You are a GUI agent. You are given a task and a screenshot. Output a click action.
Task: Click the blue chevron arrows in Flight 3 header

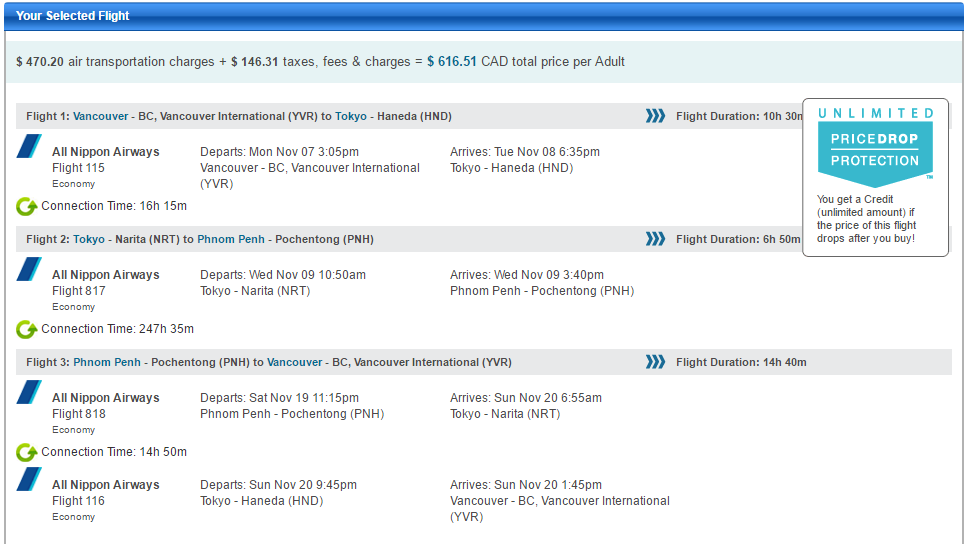655,362
